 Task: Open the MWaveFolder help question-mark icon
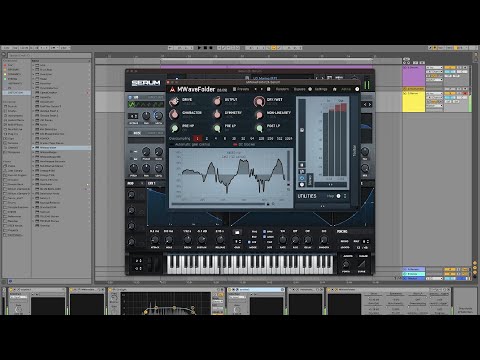tap(357, 89)
